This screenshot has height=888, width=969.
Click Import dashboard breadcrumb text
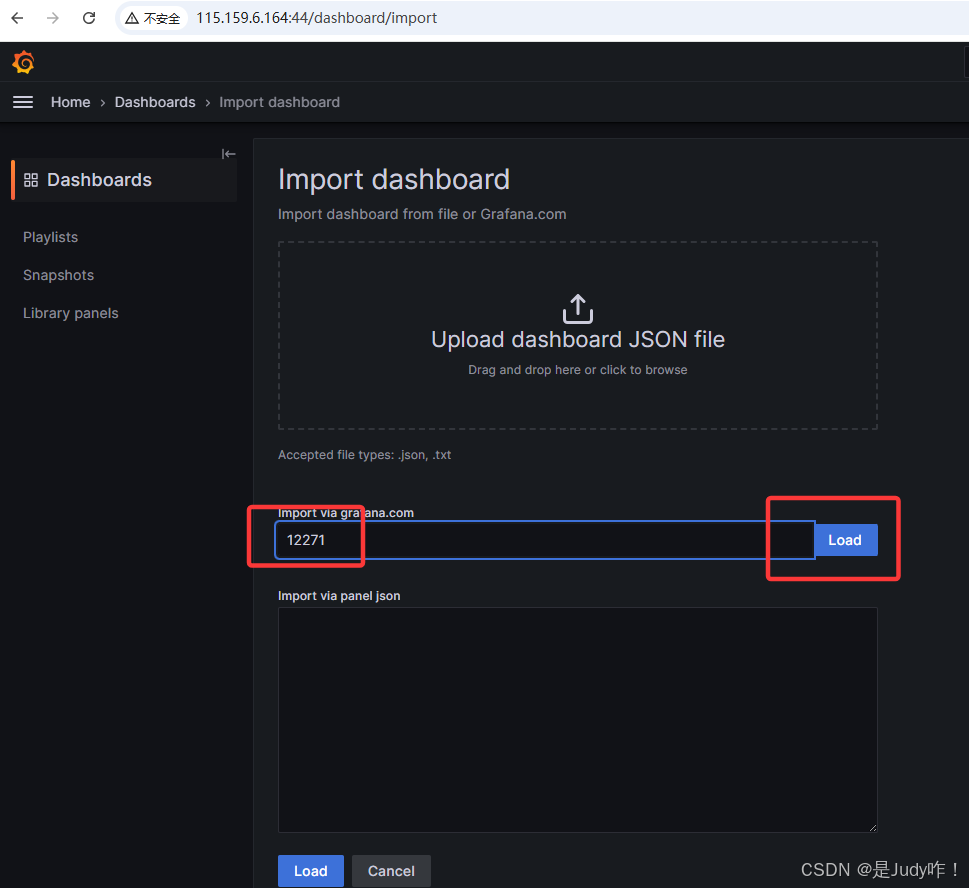point(279,102)
